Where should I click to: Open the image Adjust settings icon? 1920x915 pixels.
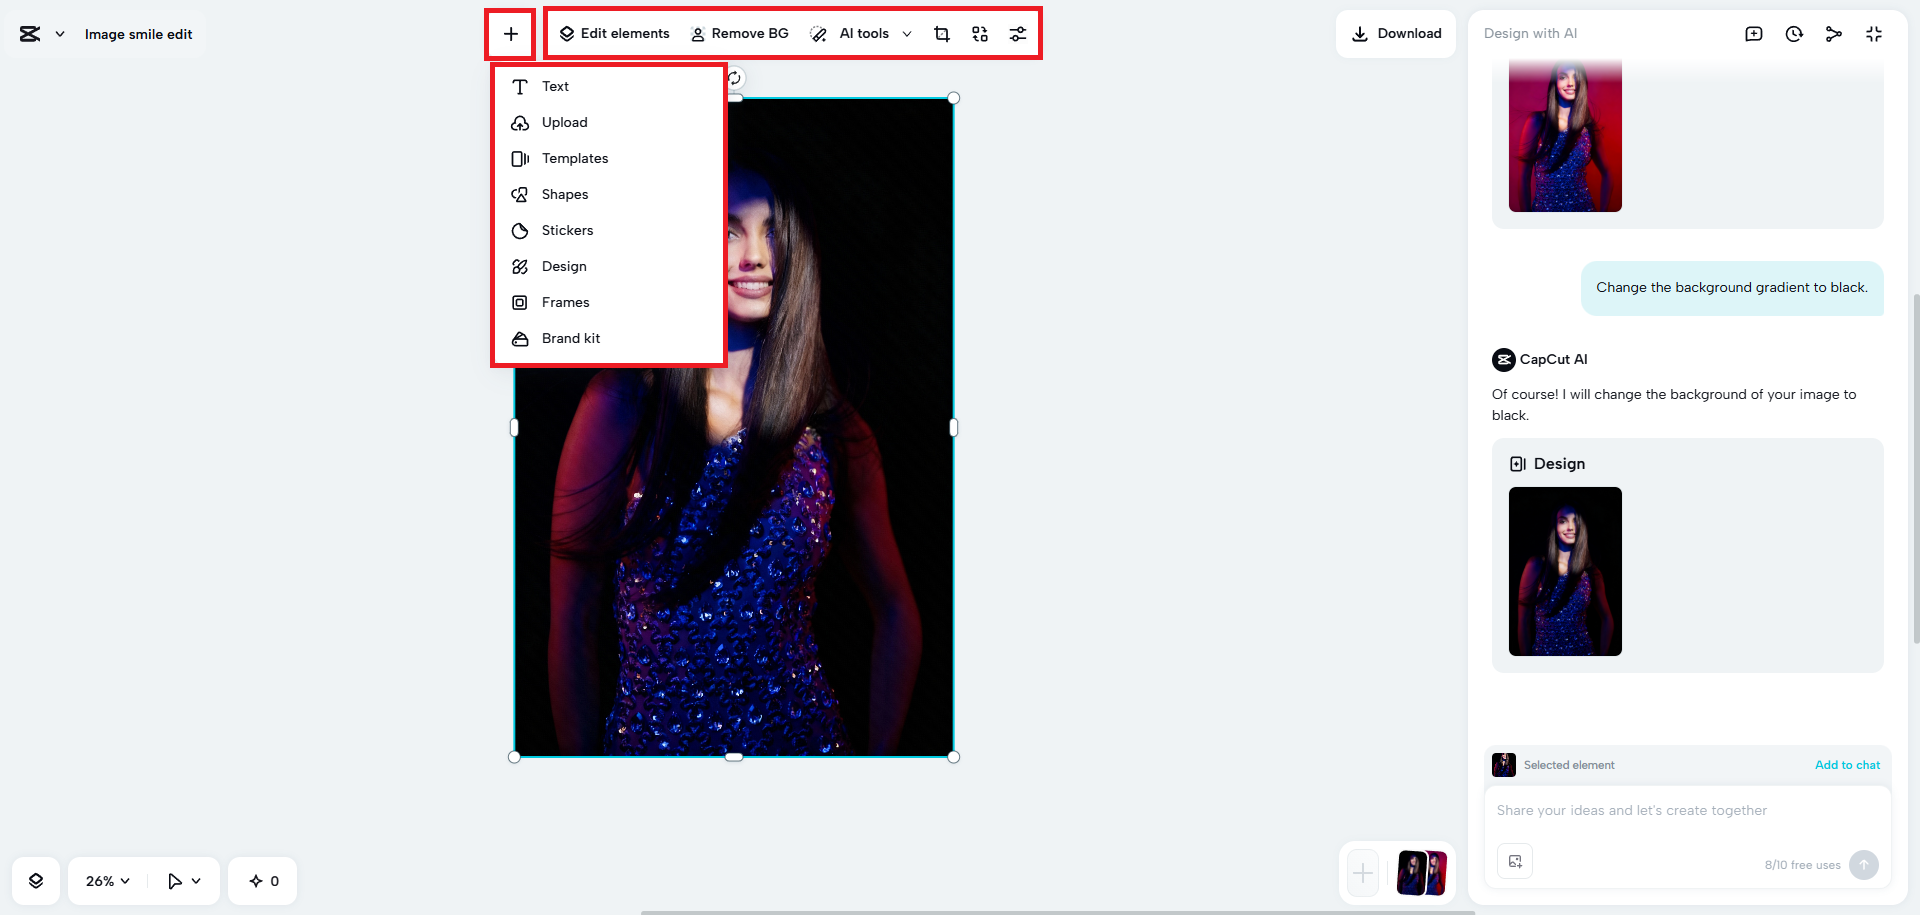pos(1018,33)
